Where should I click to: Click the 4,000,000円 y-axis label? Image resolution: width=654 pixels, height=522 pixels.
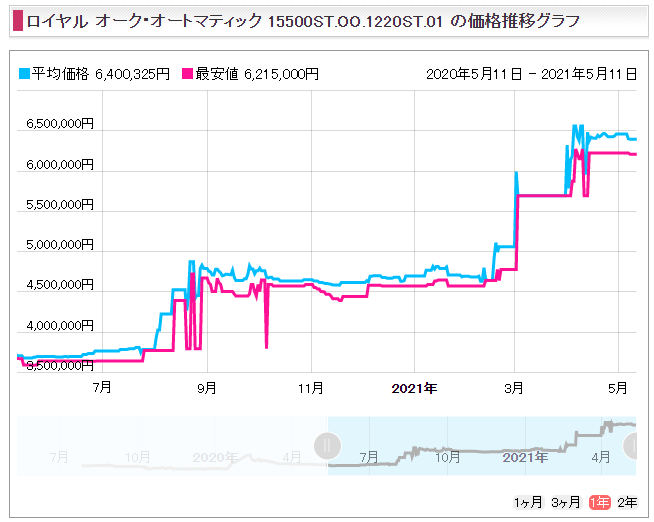(60, 326)
